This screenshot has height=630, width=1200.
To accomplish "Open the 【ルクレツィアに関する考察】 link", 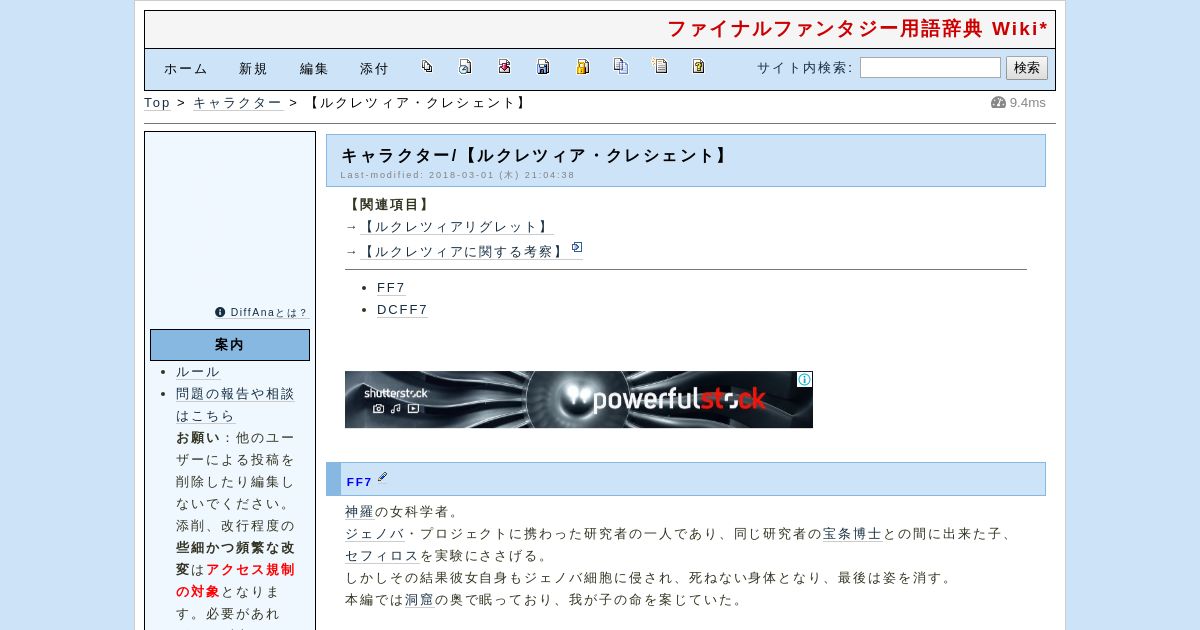I will pyautogui.click(x=464, y=252).
